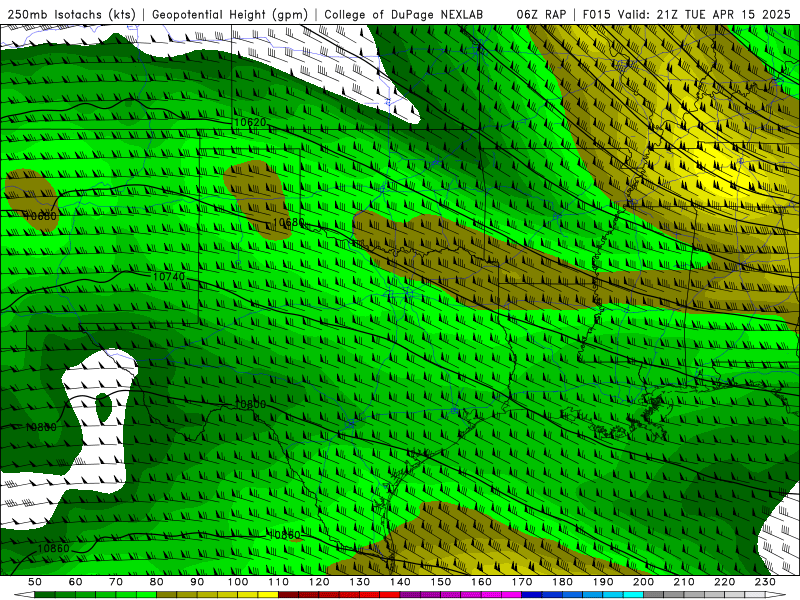Click the 50 knot colorbar label
The width and height of the screenshot is (800, 600).
(x=35, y=582)
